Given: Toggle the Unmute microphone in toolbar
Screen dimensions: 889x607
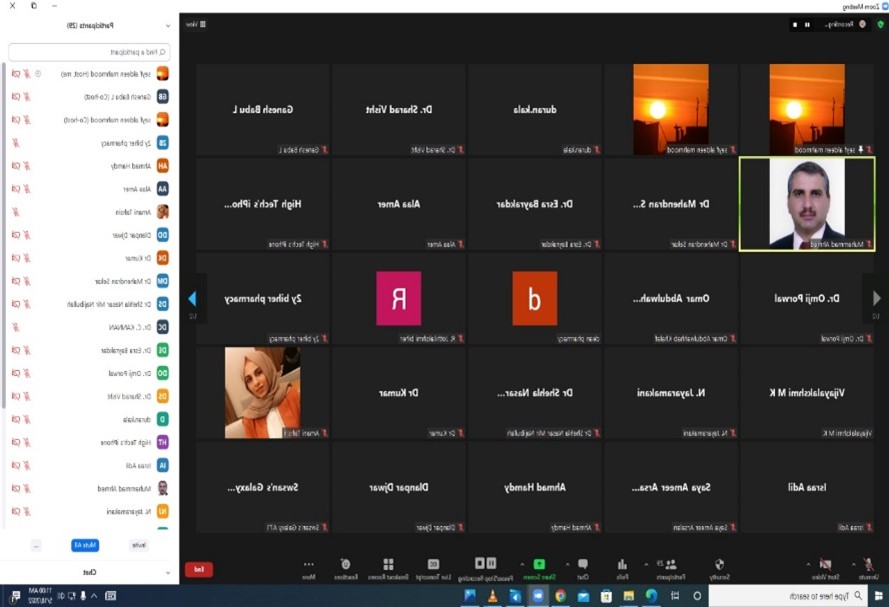Looking at the screenshot, I should pyautogui.click(x=867, y=566).
